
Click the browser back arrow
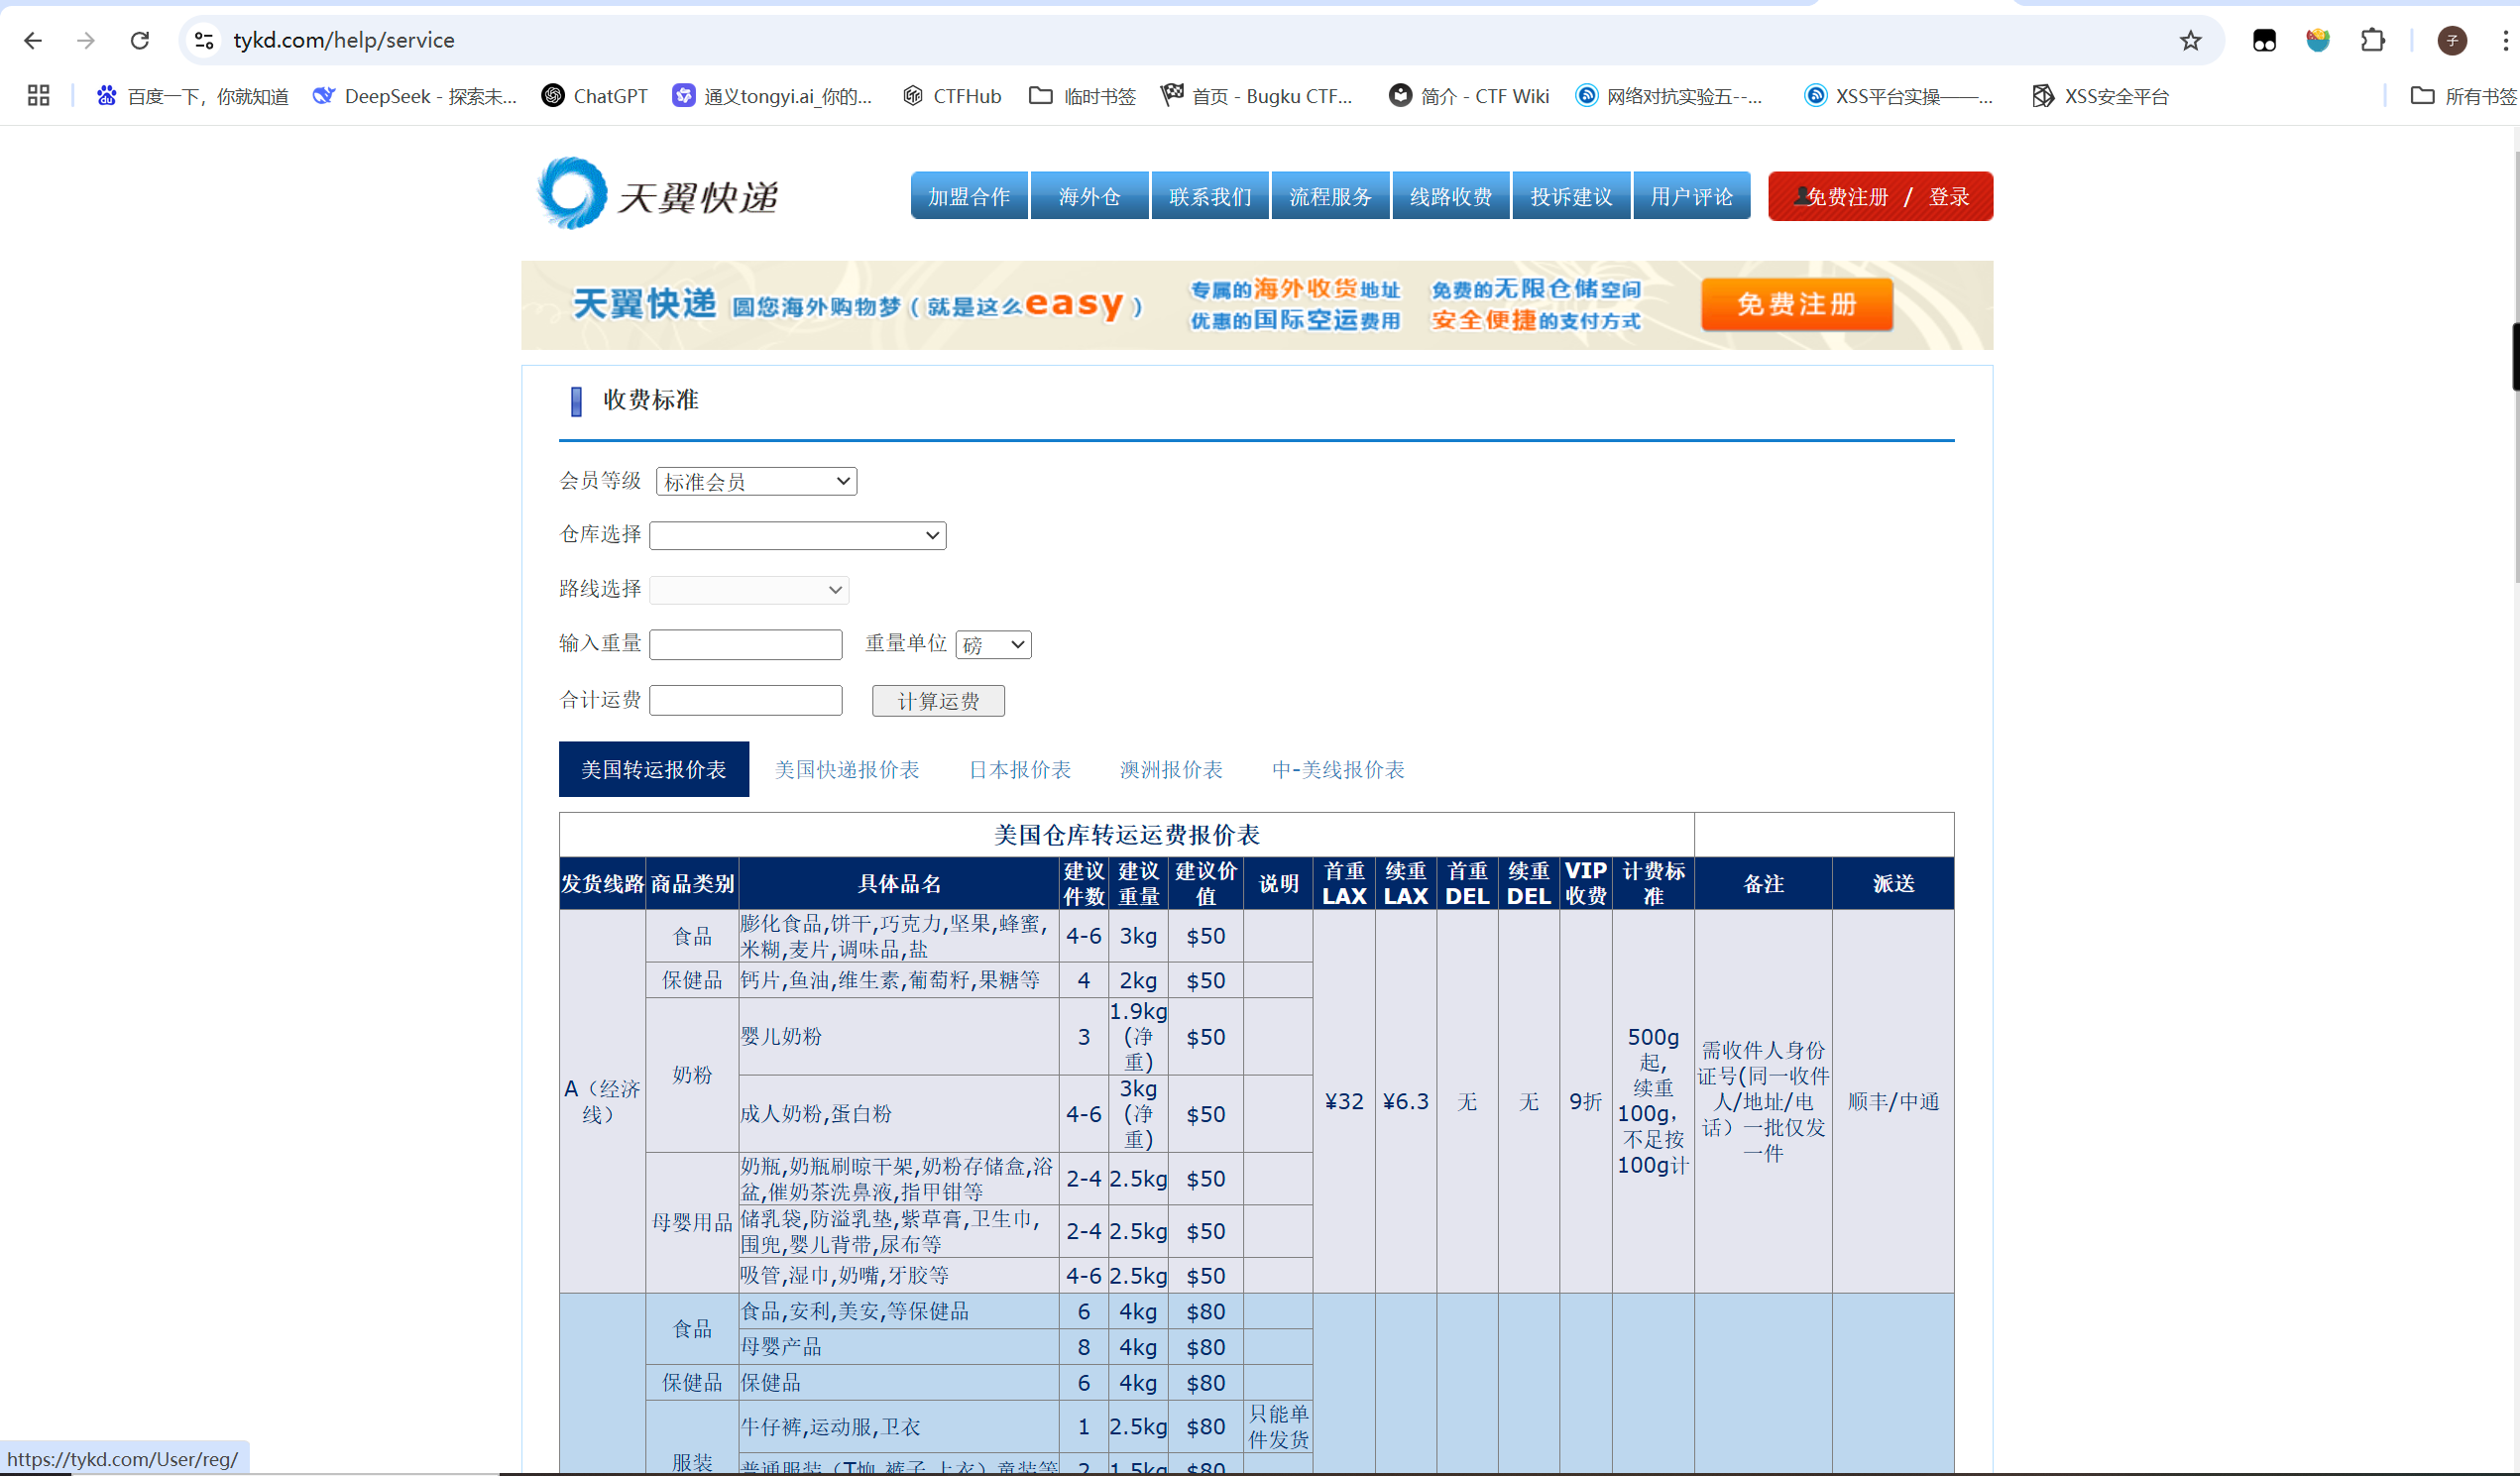pyautogui.click(x=33, y=40)
